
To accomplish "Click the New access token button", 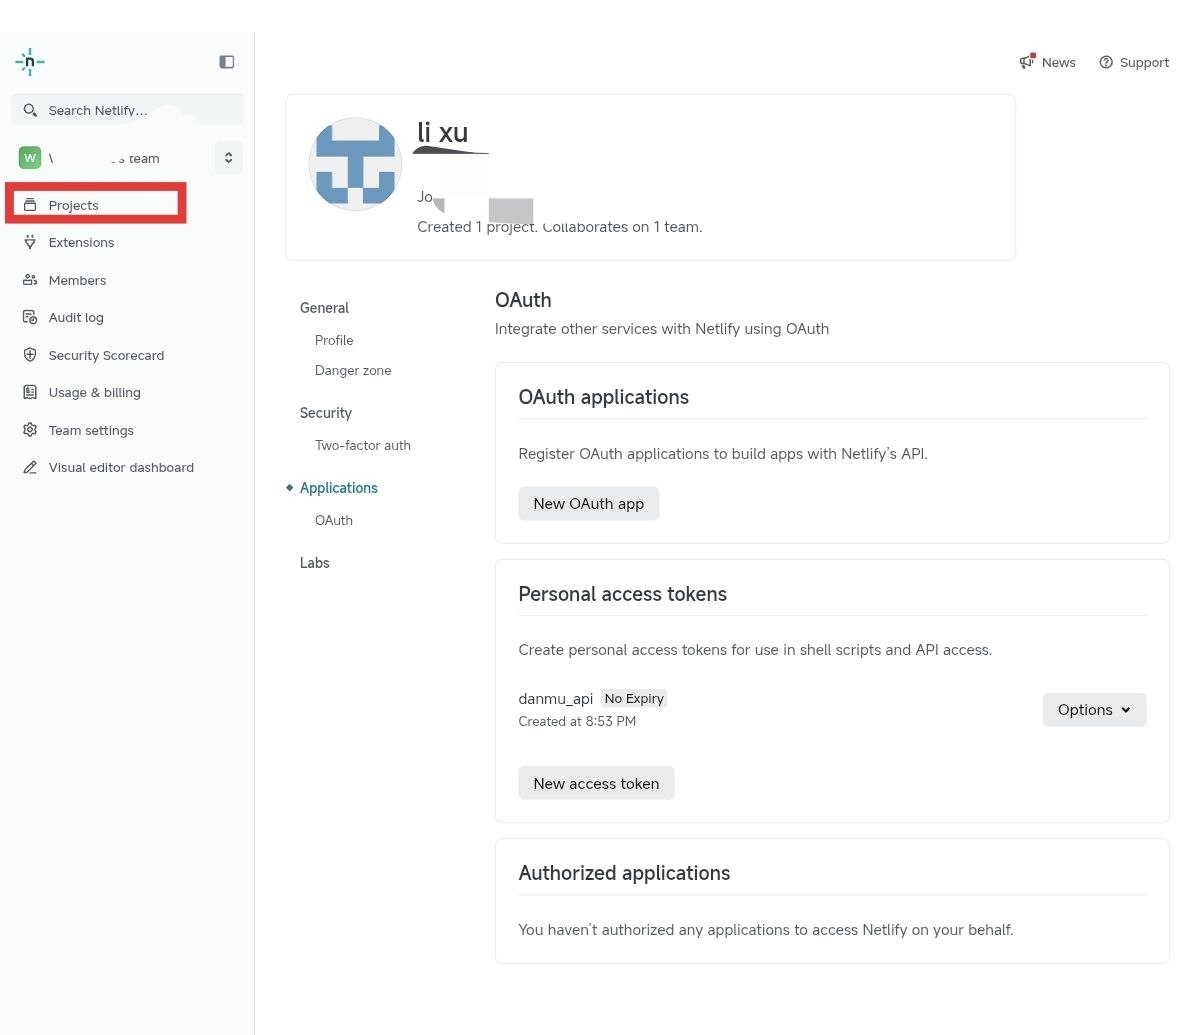I will tap(596, 783).
